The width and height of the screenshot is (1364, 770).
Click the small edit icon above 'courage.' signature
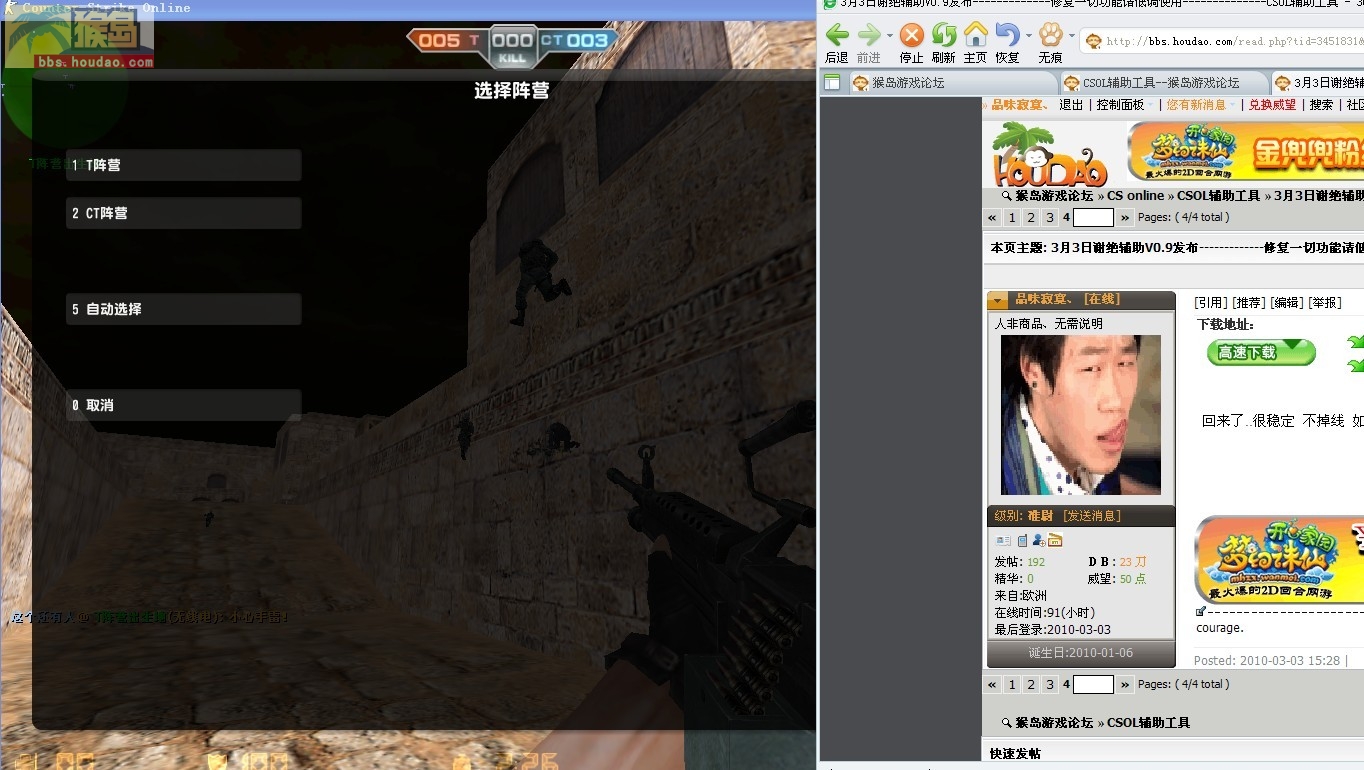[1201, 611]
